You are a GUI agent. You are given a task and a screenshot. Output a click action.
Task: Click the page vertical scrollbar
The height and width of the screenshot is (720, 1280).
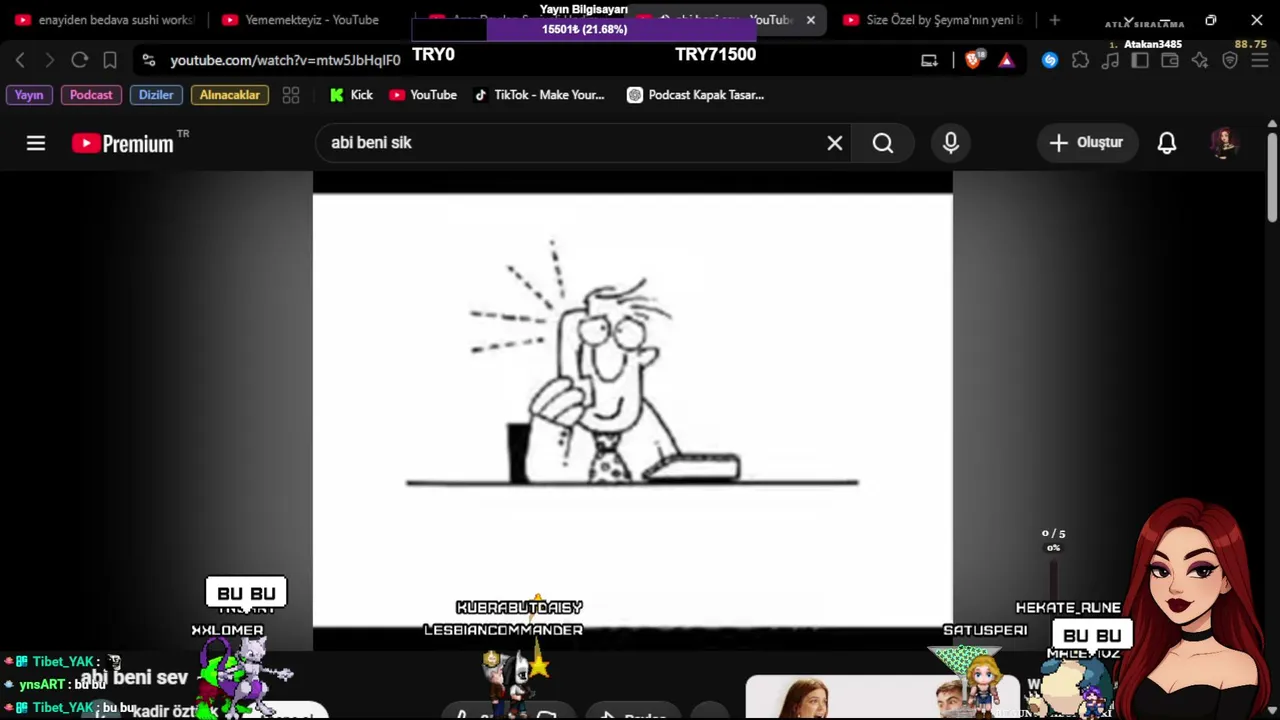1272,180
